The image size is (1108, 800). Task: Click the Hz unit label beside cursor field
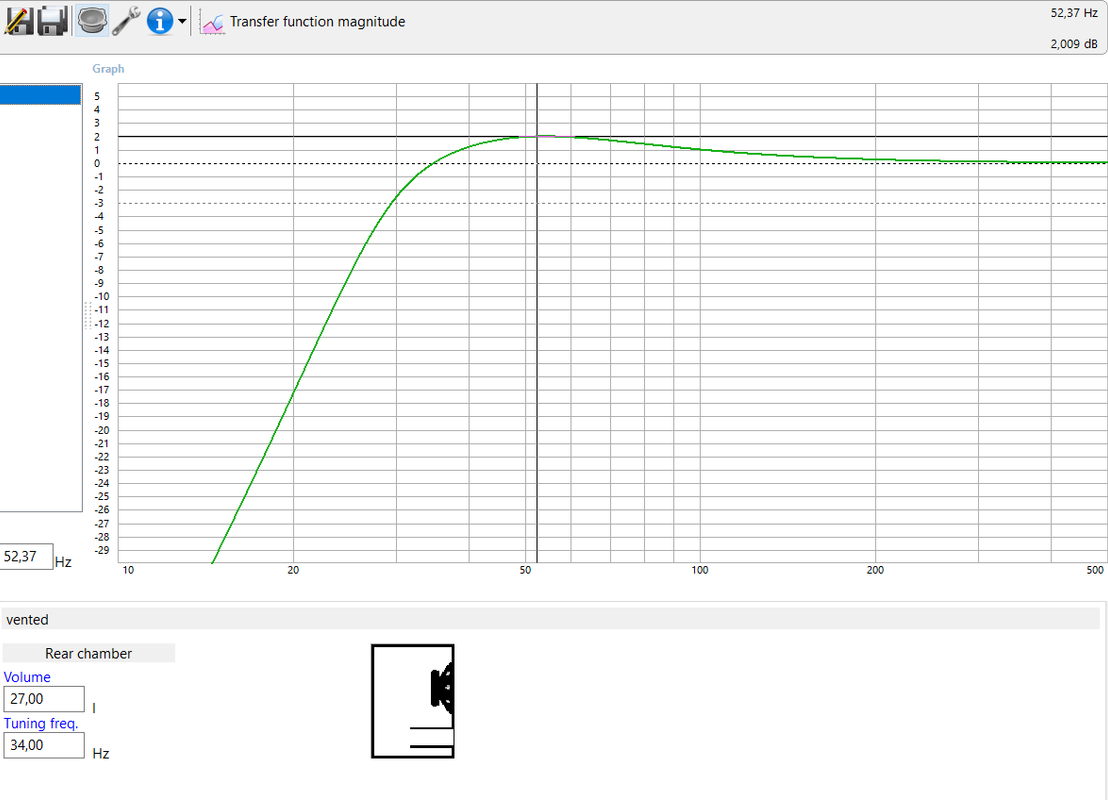tap(63, 563)
